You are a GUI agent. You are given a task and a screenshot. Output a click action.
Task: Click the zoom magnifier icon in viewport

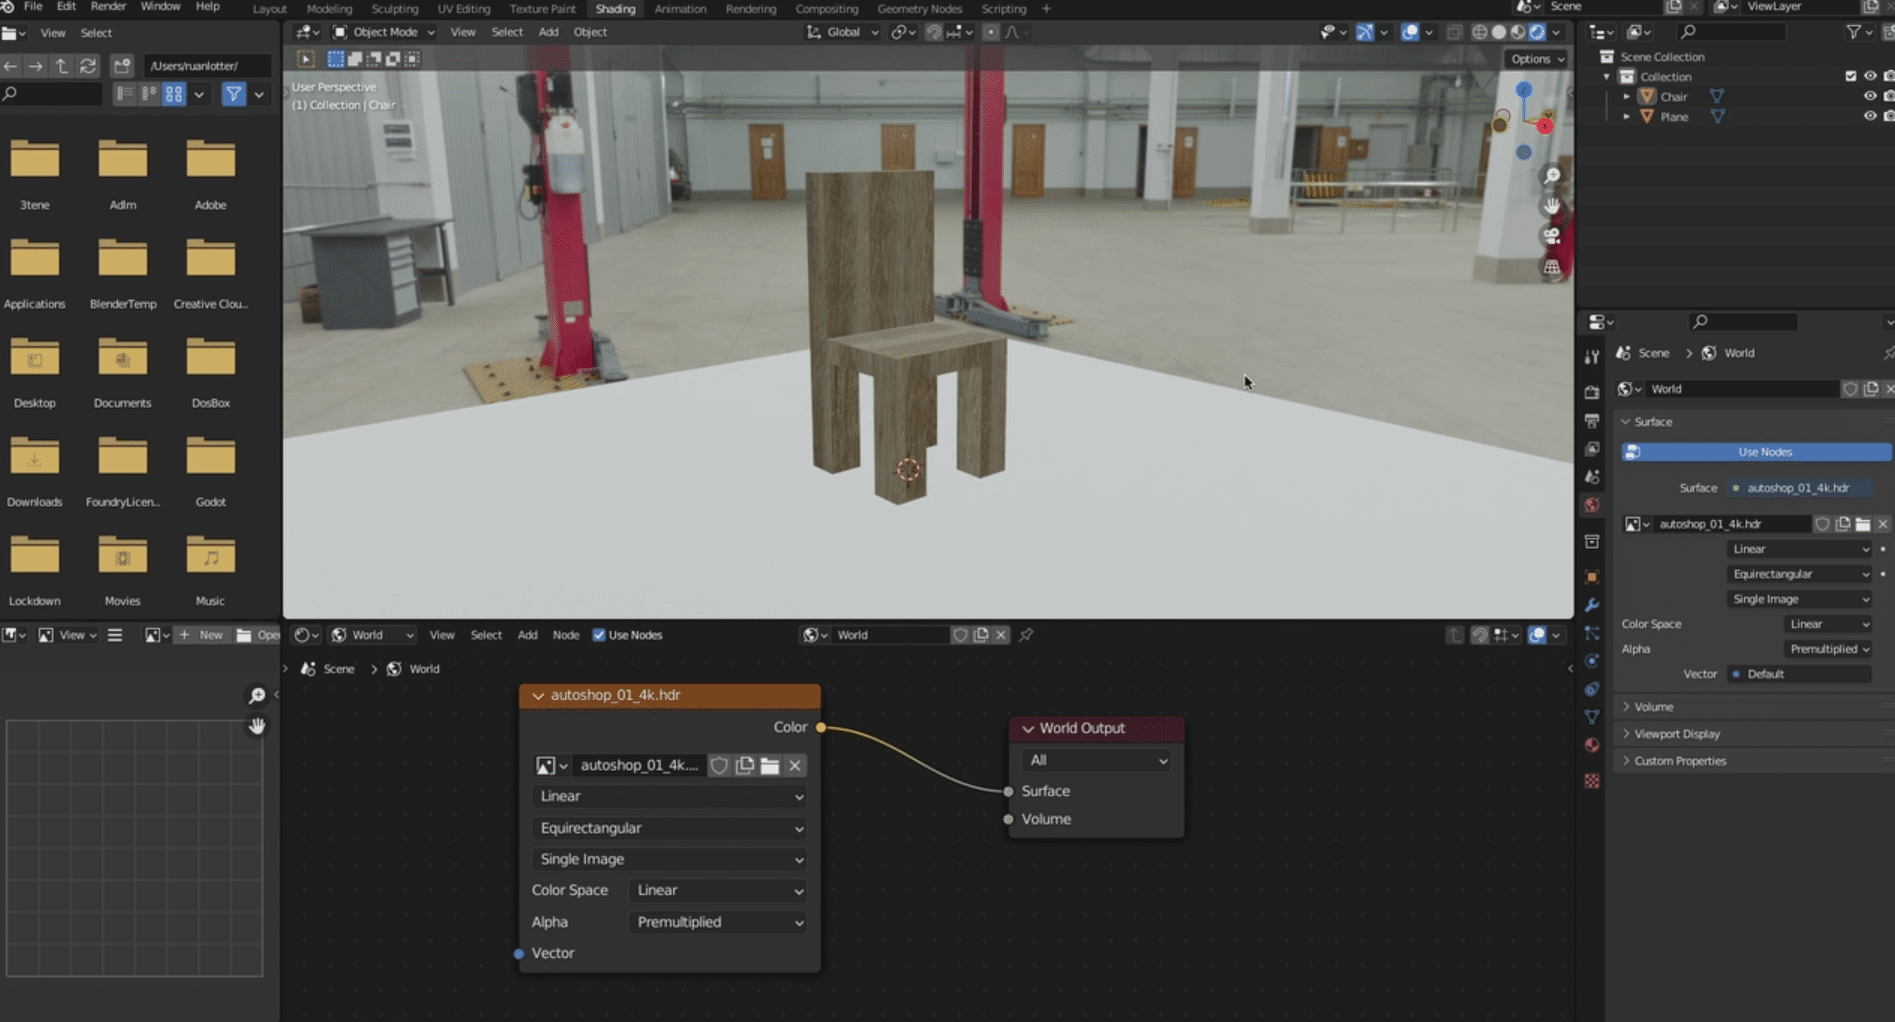coord(1552,176)
